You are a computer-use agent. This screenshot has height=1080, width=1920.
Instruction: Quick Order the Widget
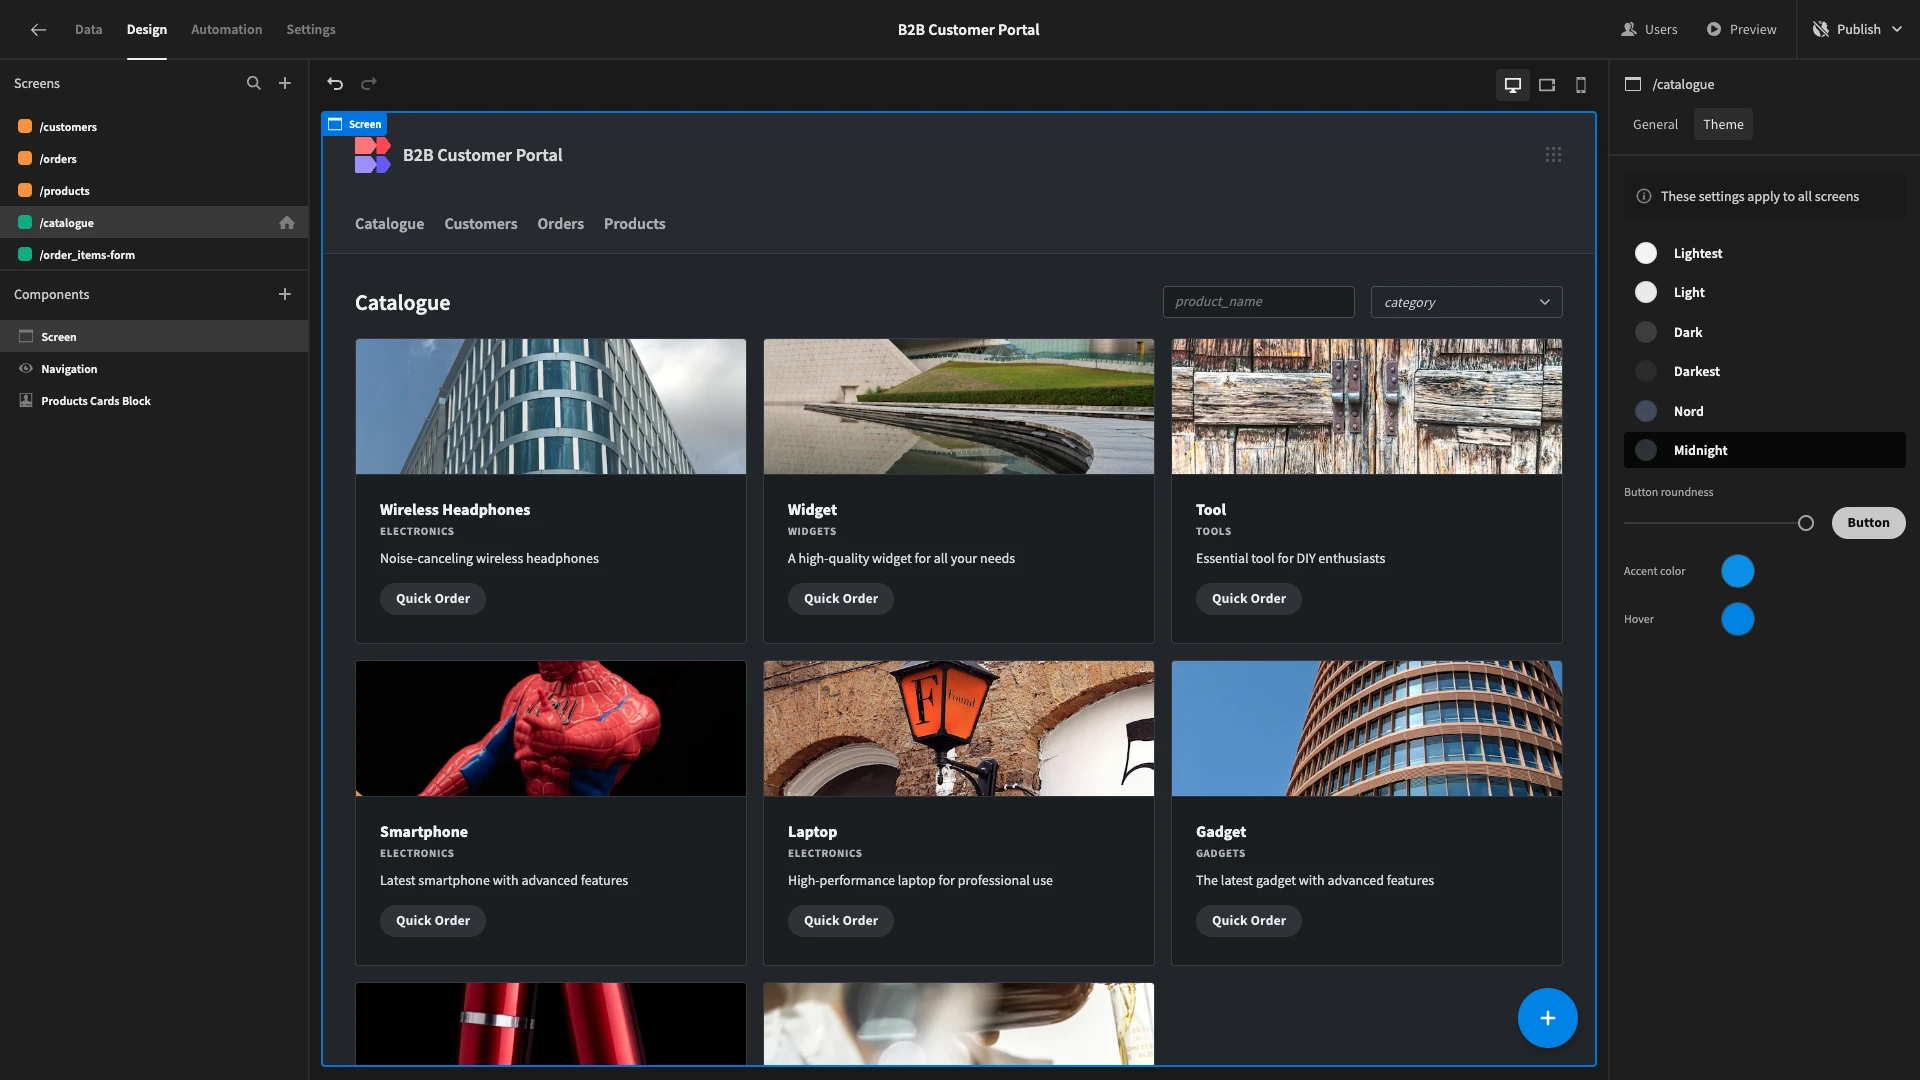841,598
